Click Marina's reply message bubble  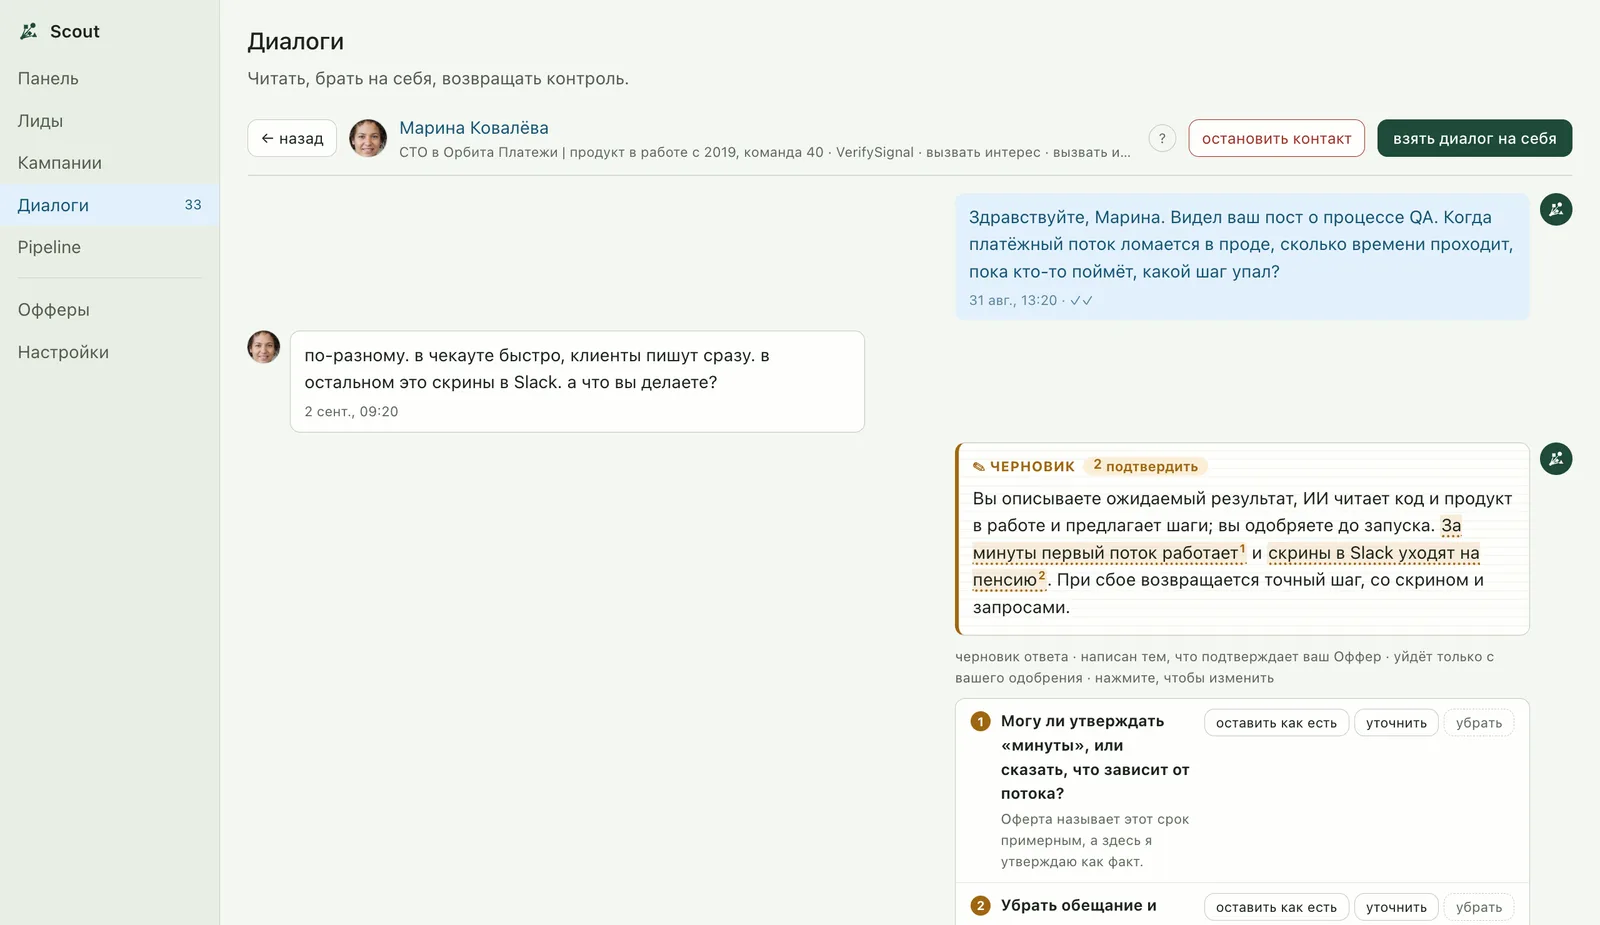(577, 382)
